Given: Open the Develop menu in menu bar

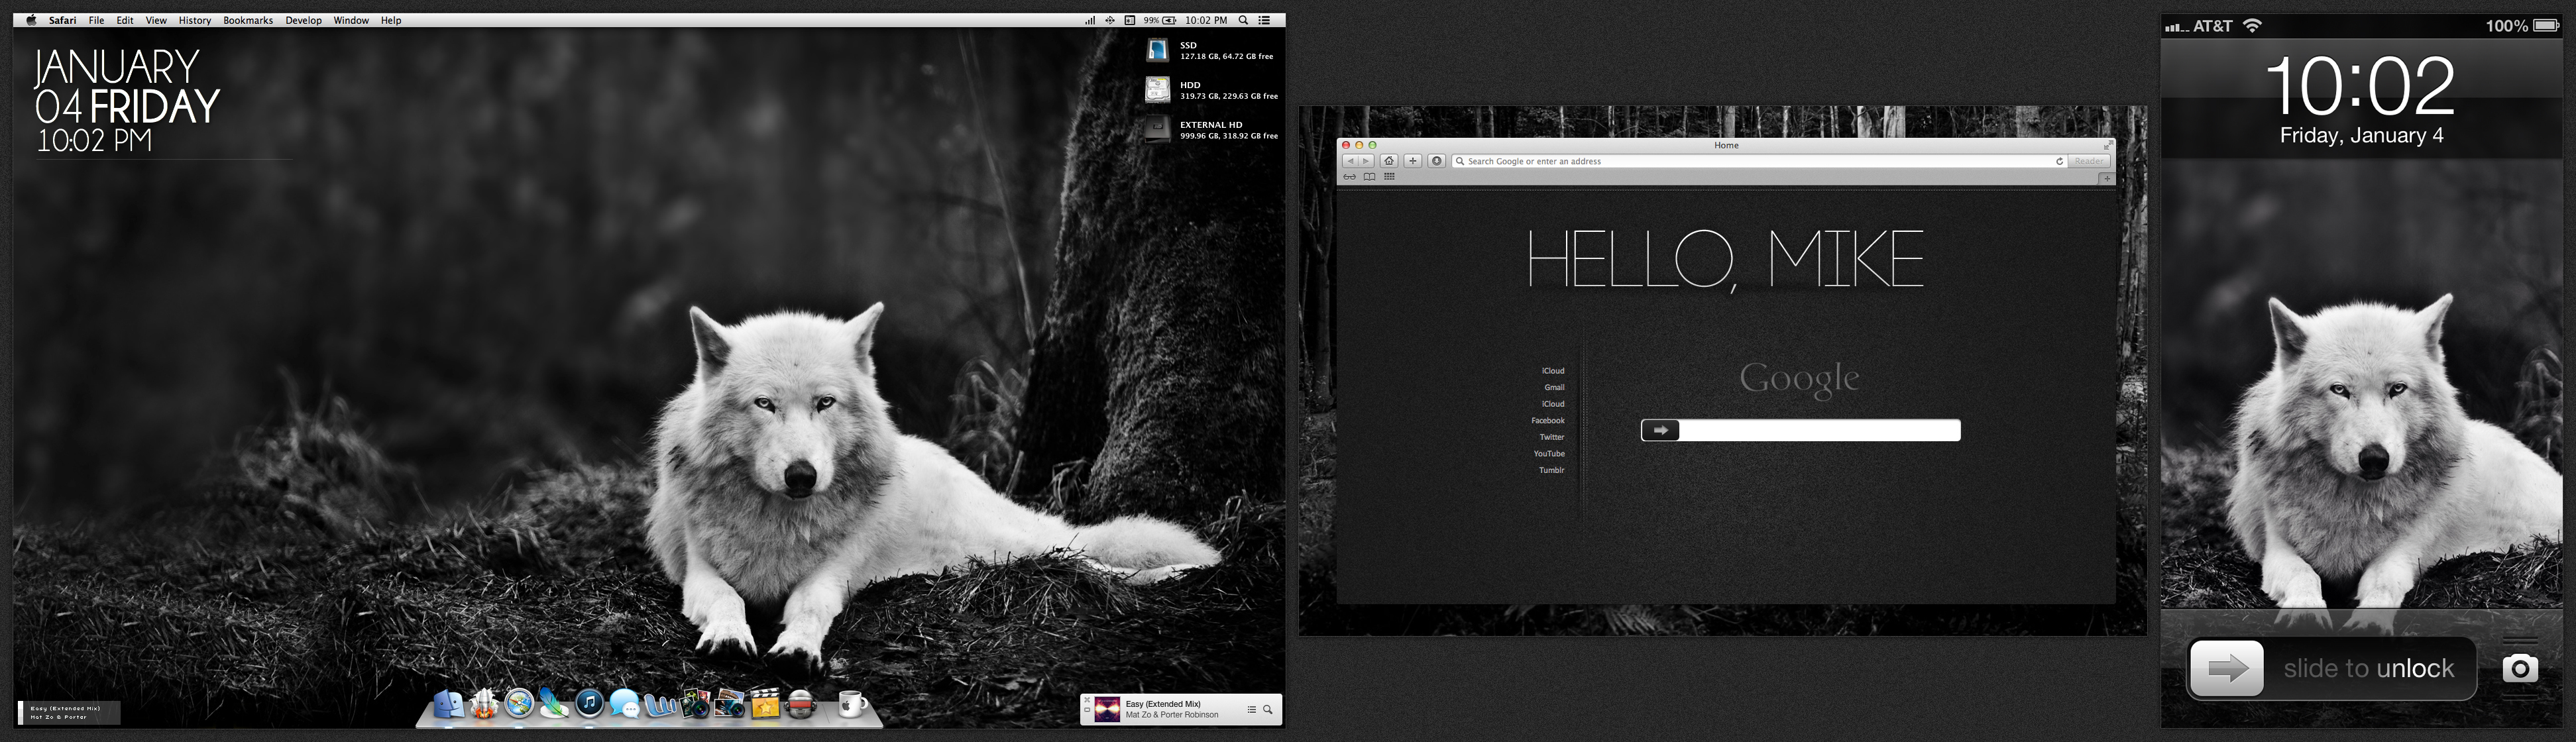Looking at the screenshot, I should 303,20.
